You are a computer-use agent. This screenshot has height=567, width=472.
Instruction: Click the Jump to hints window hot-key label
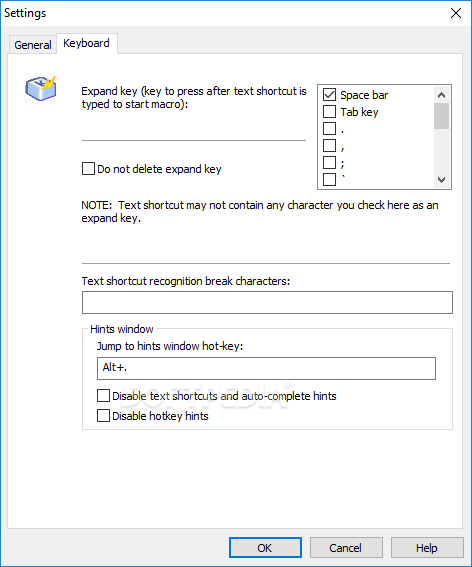(170, 346)
